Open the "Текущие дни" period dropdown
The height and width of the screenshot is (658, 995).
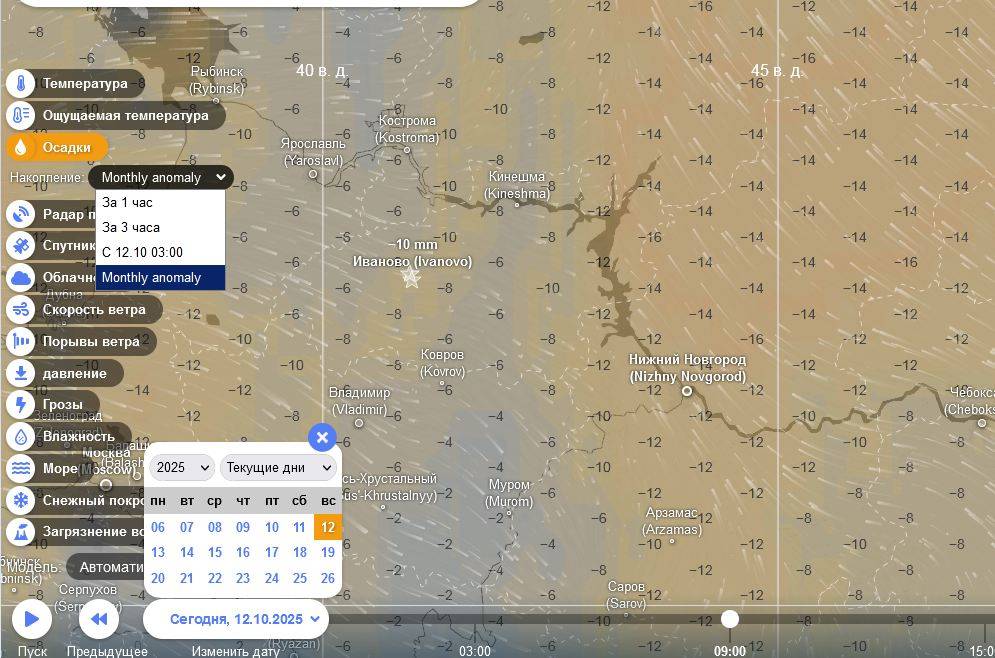pos(278,467)
